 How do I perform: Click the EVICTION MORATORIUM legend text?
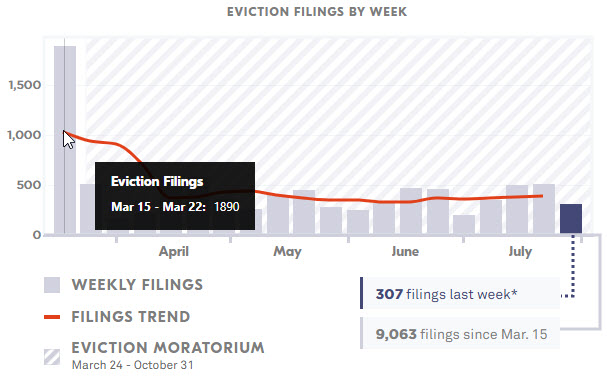(x=168, y=348)
